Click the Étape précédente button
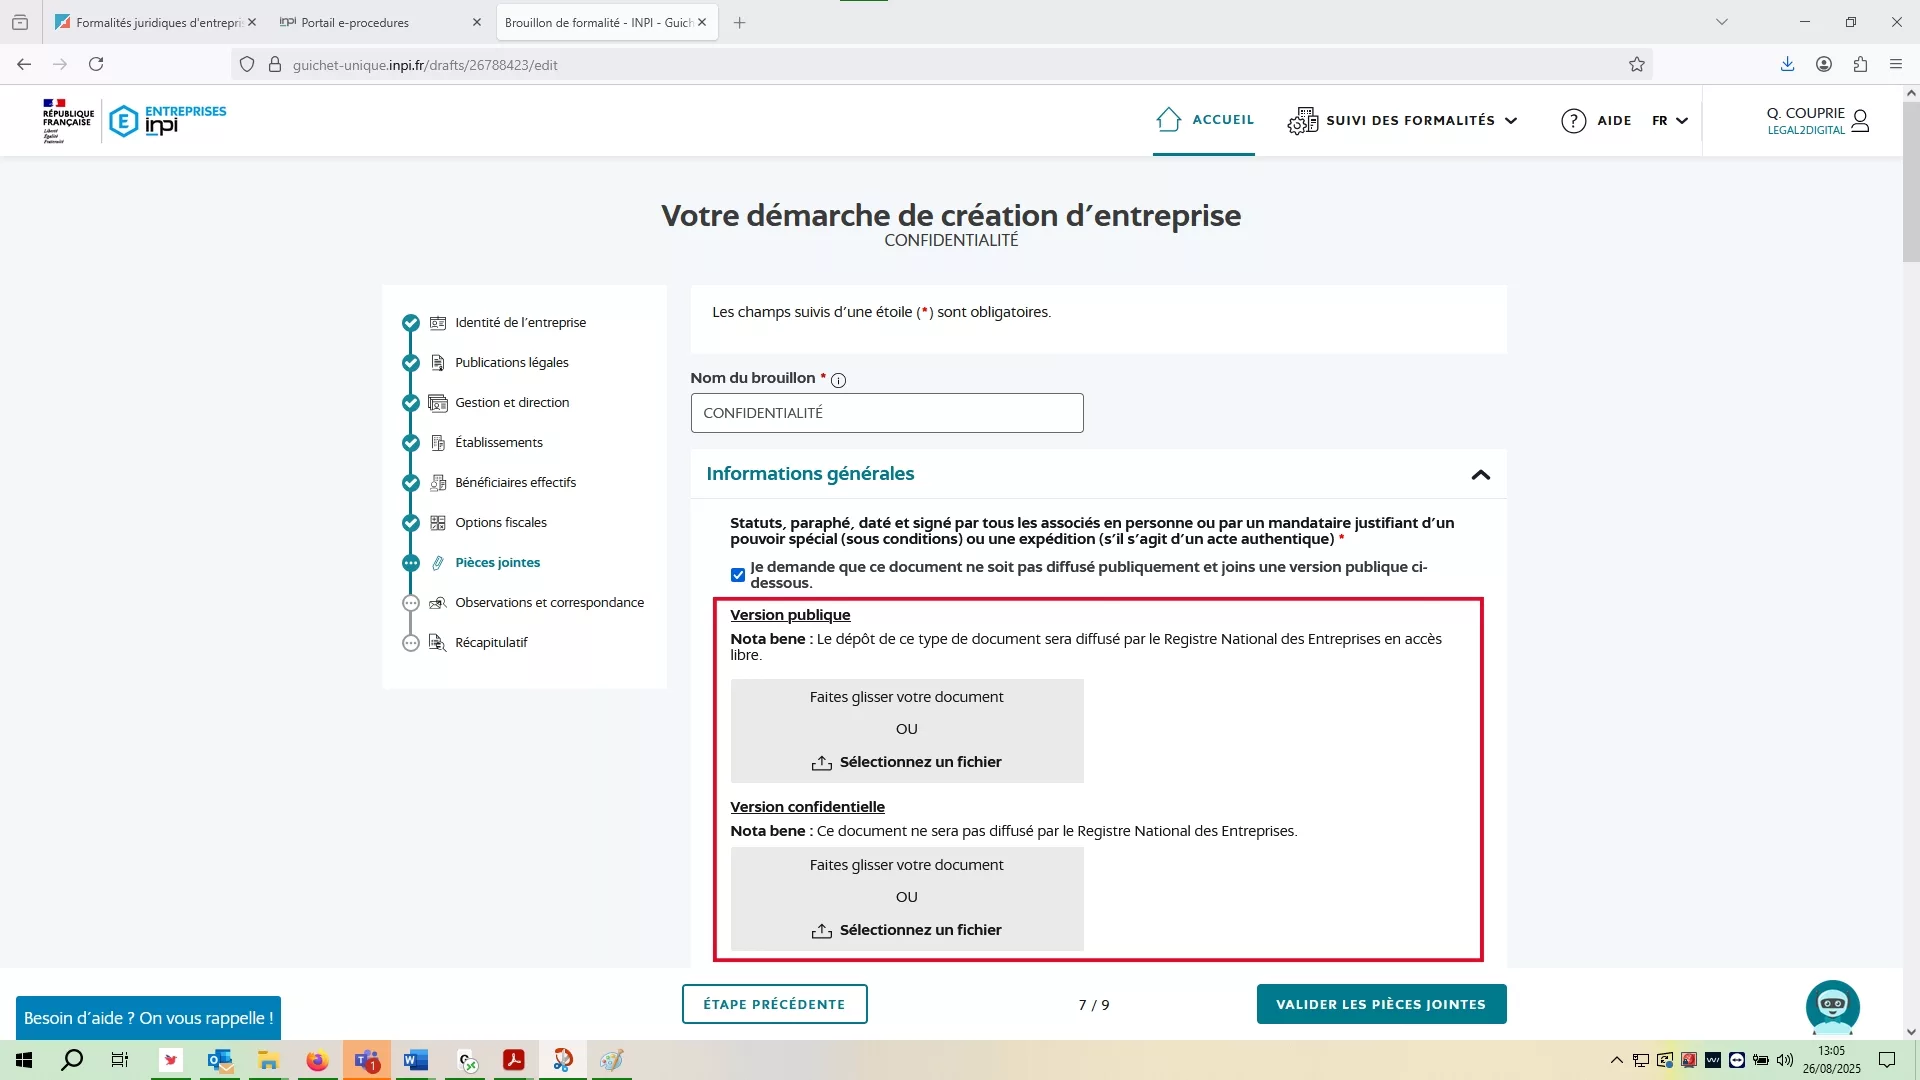Image resolution: width=1920 pixels, height=1080 pixels. click(x=774, y=1004)
